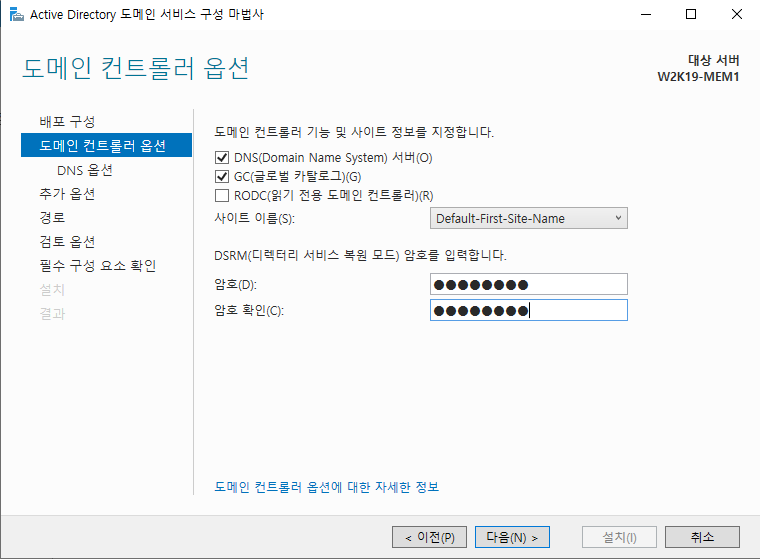
Task: Select the 검토 옵션 step
Action: tap(67, 241)
